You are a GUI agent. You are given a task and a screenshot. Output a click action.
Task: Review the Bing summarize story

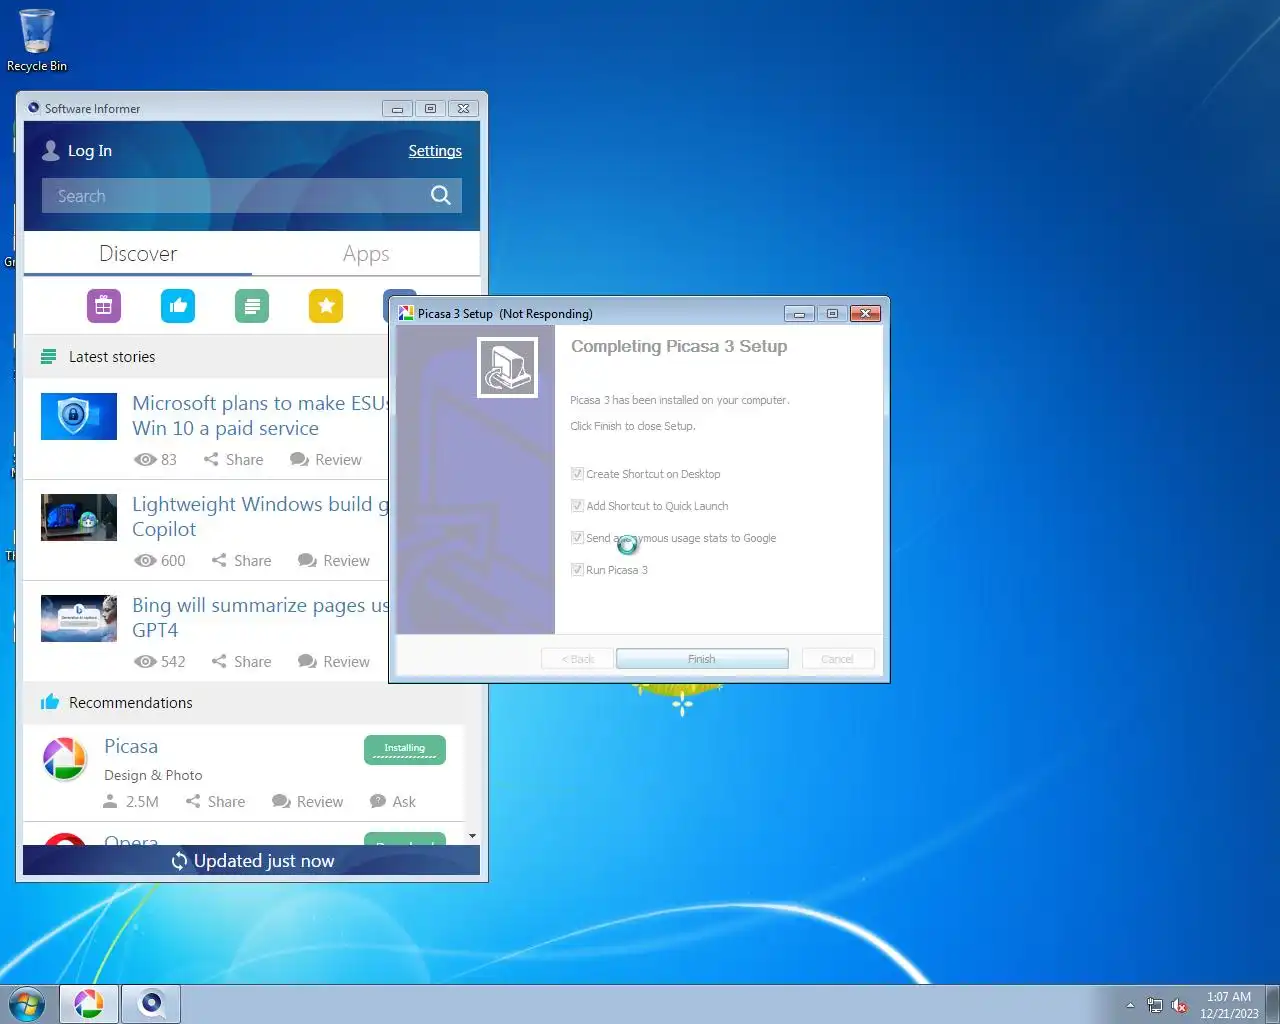334,662
